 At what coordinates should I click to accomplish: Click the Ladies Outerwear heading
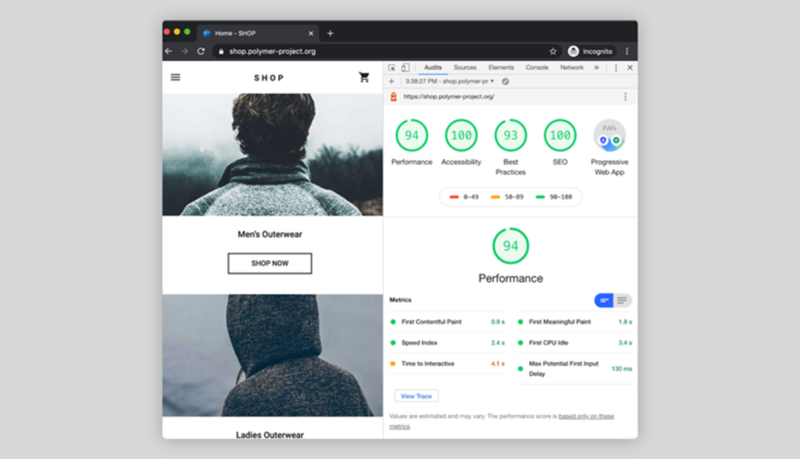[270, 435]
